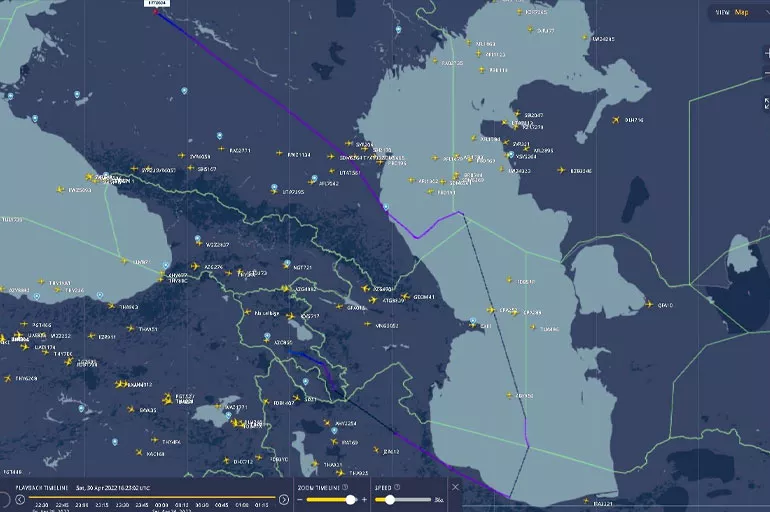Select the tracked flight label at top
The image size is (770, 512).
(157, 4)
